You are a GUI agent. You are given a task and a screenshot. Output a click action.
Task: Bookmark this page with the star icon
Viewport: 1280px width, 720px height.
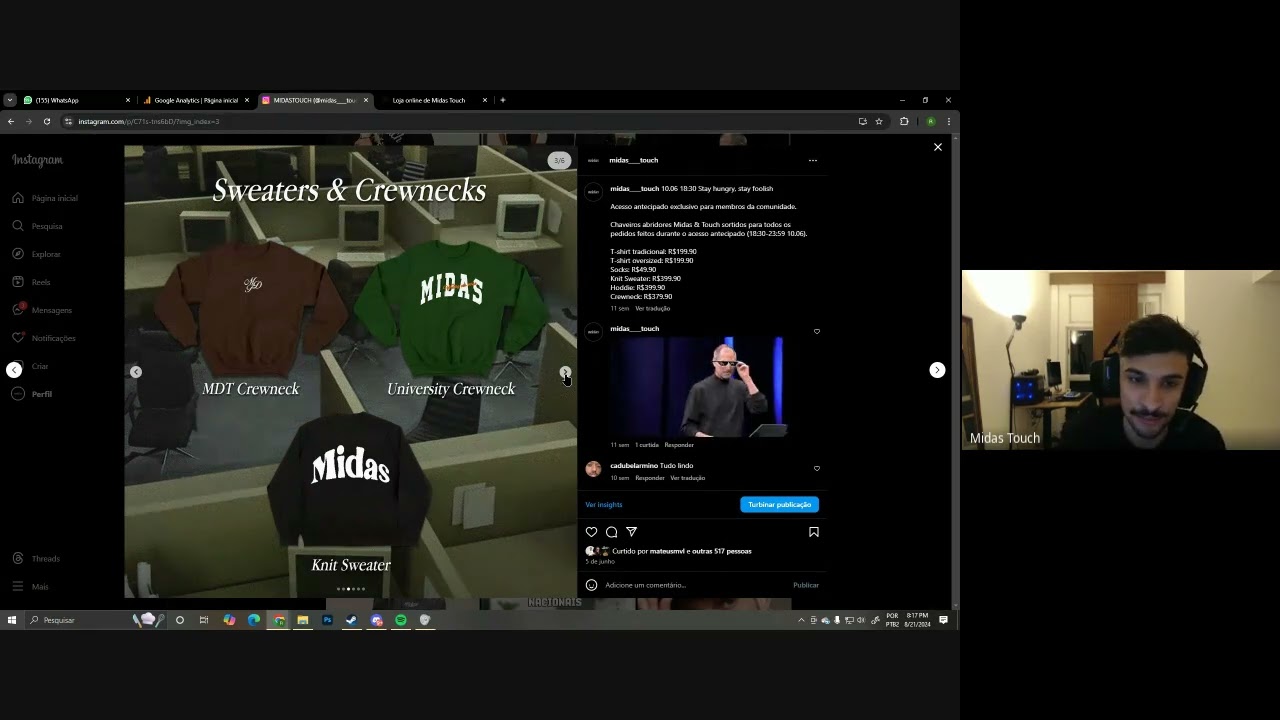pyautogui.click(x=879, y=121)
